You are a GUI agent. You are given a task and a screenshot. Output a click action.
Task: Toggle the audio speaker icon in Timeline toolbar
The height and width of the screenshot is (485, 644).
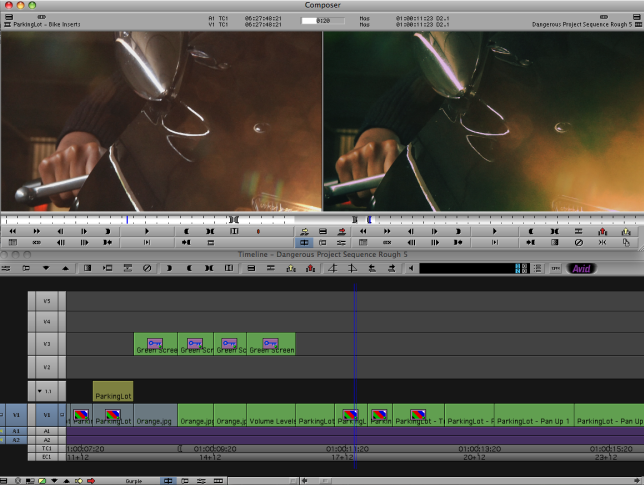(411, 269)
